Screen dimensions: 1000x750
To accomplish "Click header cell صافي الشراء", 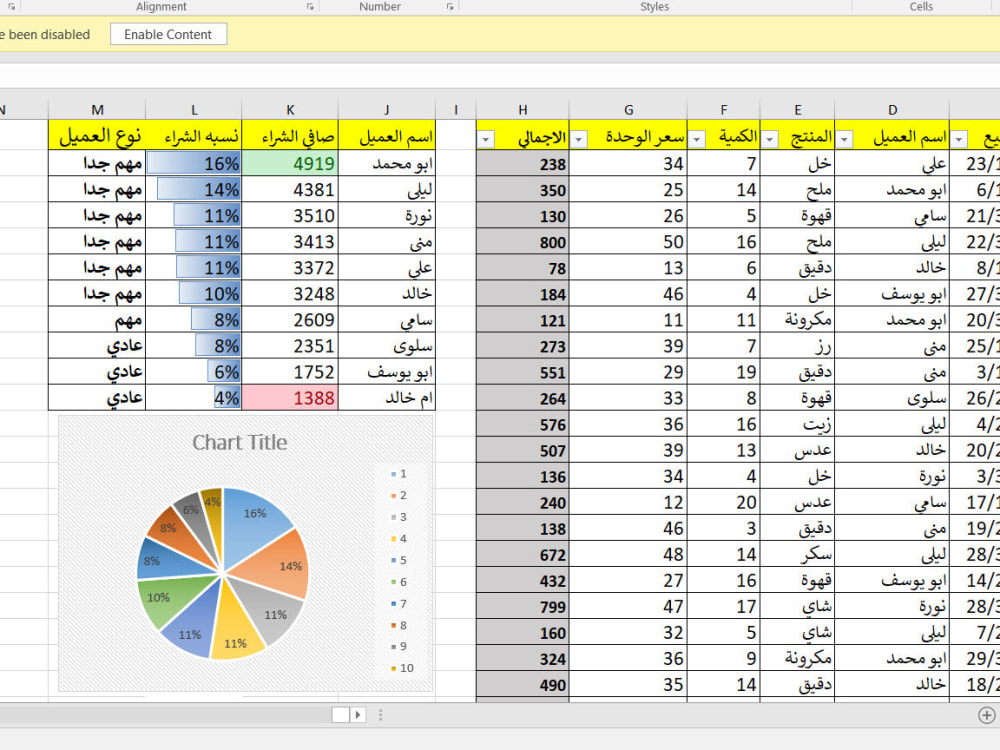I will click(290, 135).
